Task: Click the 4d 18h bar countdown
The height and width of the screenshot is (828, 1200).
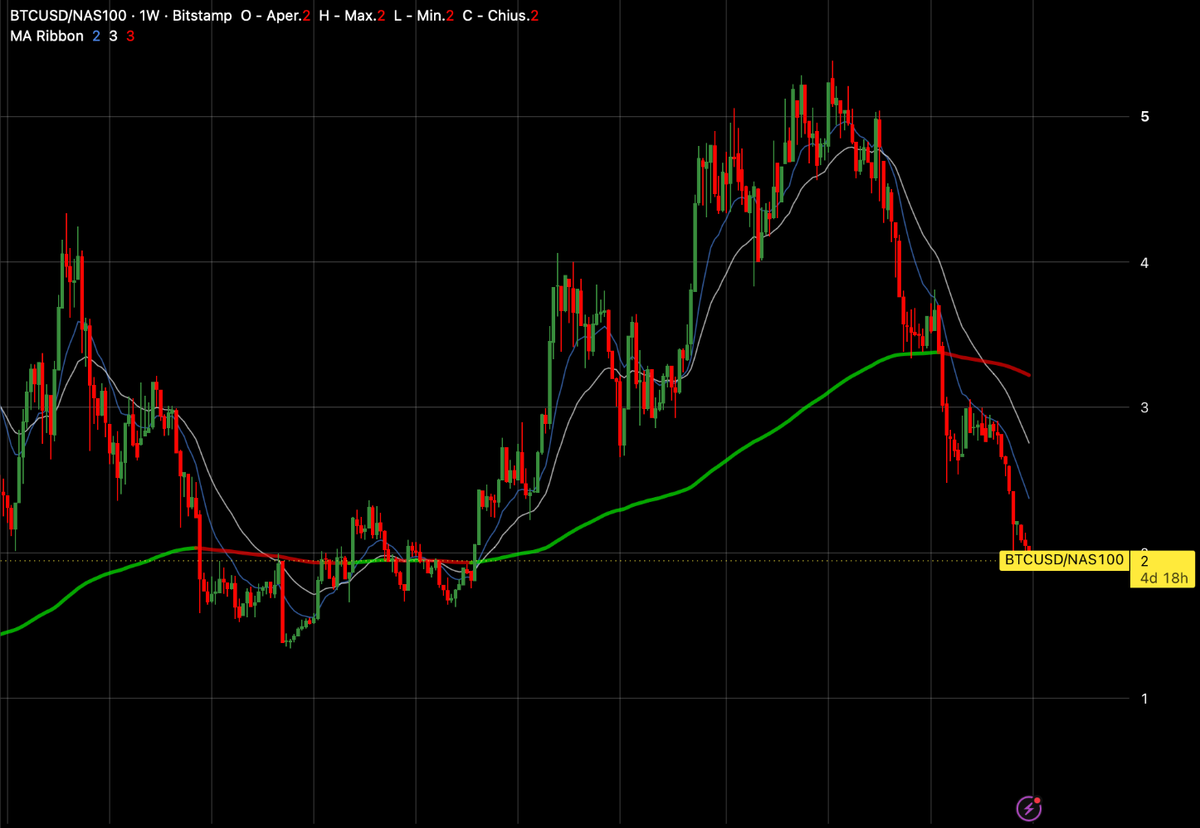Action: click(x=1163, y=578)
